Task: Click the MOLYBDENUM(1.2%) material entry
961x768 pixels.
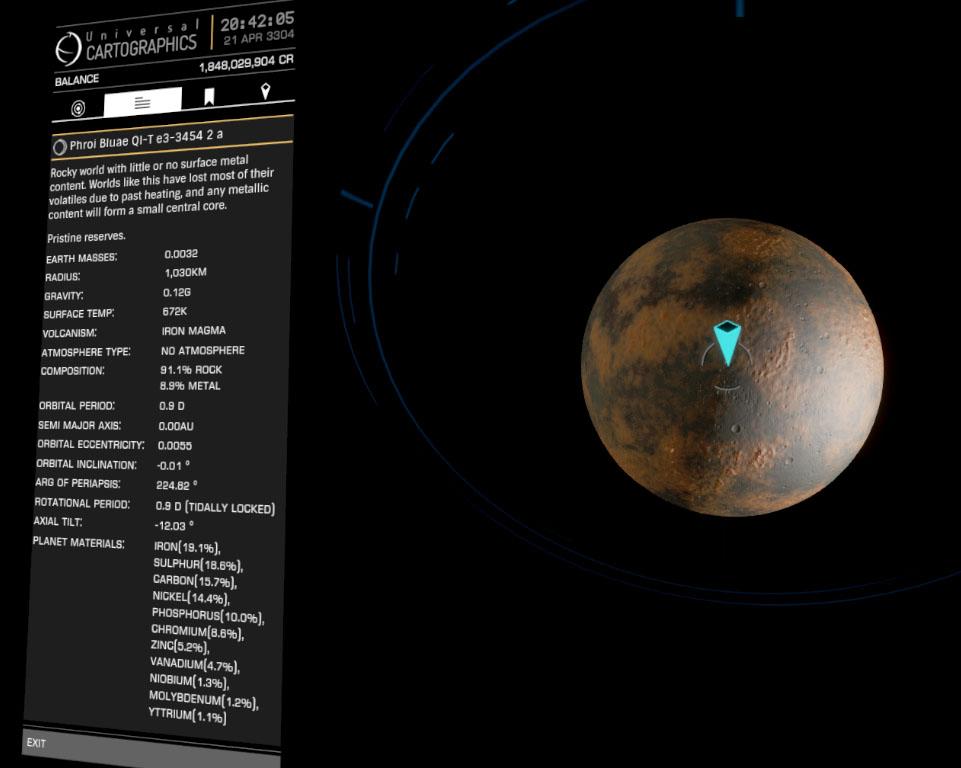Action: 203,699
